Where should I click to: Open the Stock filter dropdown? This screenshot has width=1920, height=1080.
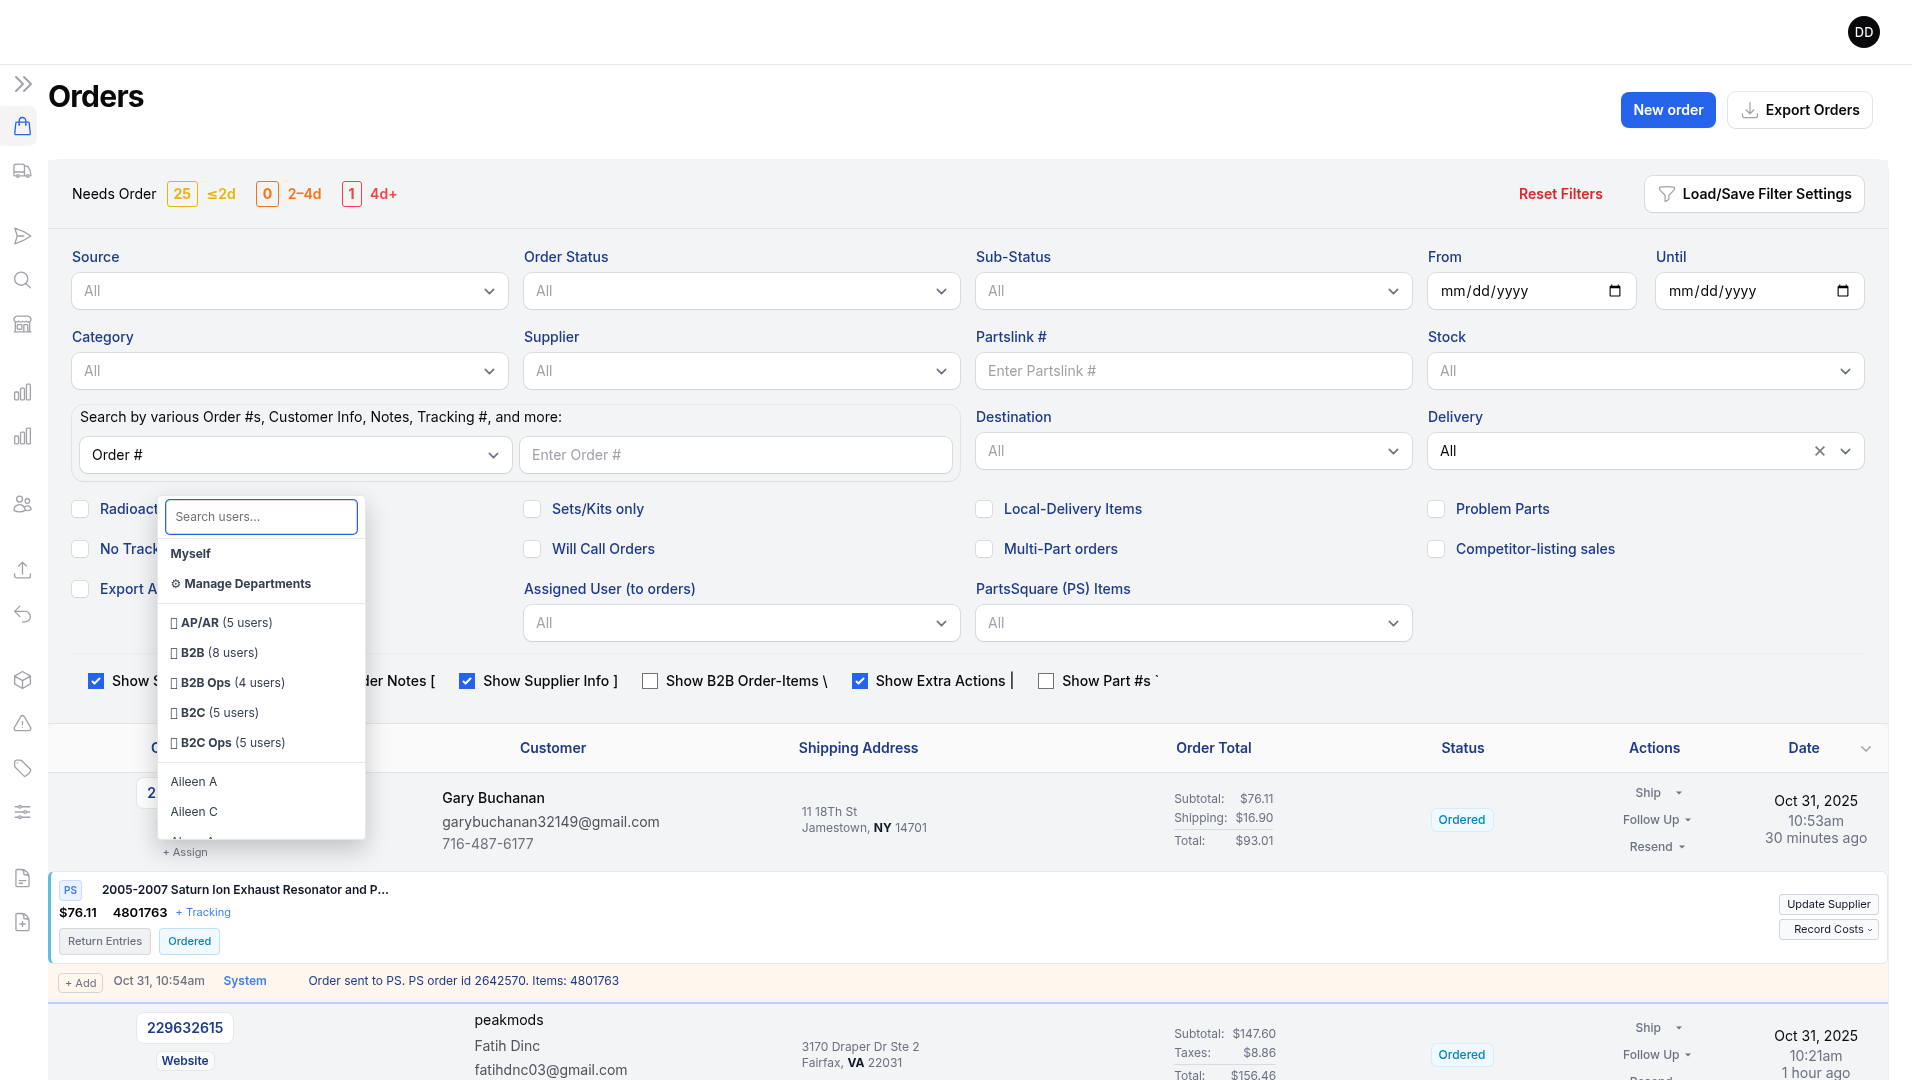(x=1646, y=371)
